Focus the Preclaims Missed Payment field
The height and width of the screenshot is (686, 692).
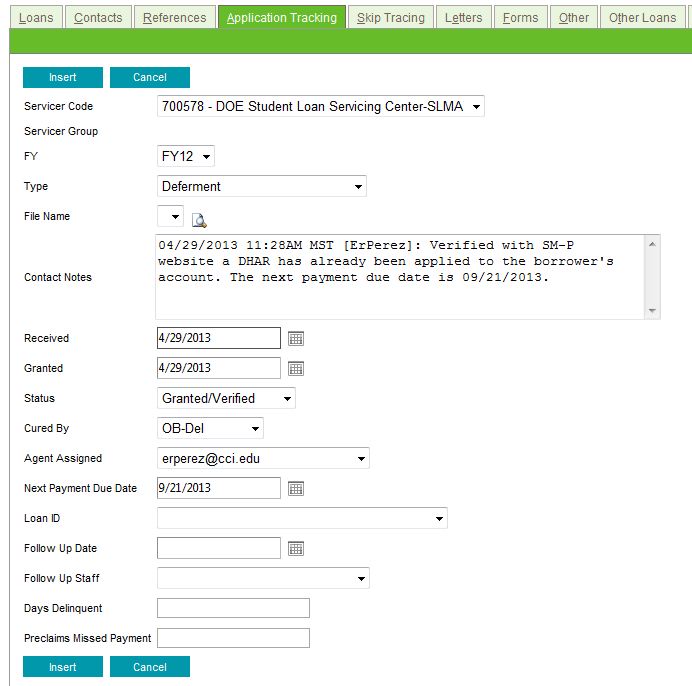tap(233, 638)
